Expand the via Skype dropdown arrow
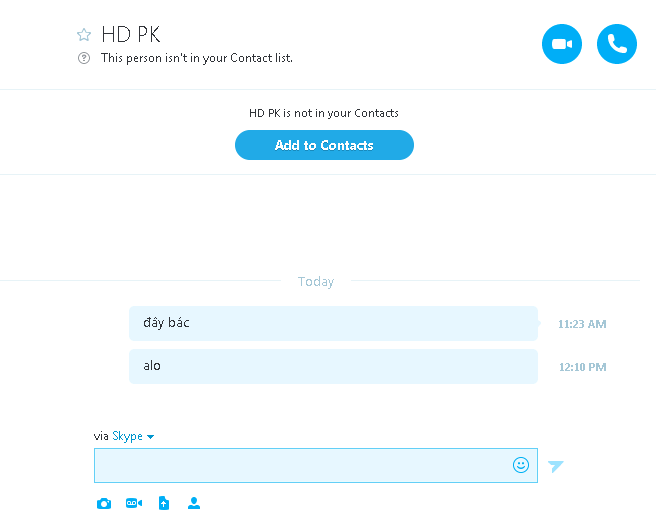This screenshot has height=519, width=656. pos(151,437)
